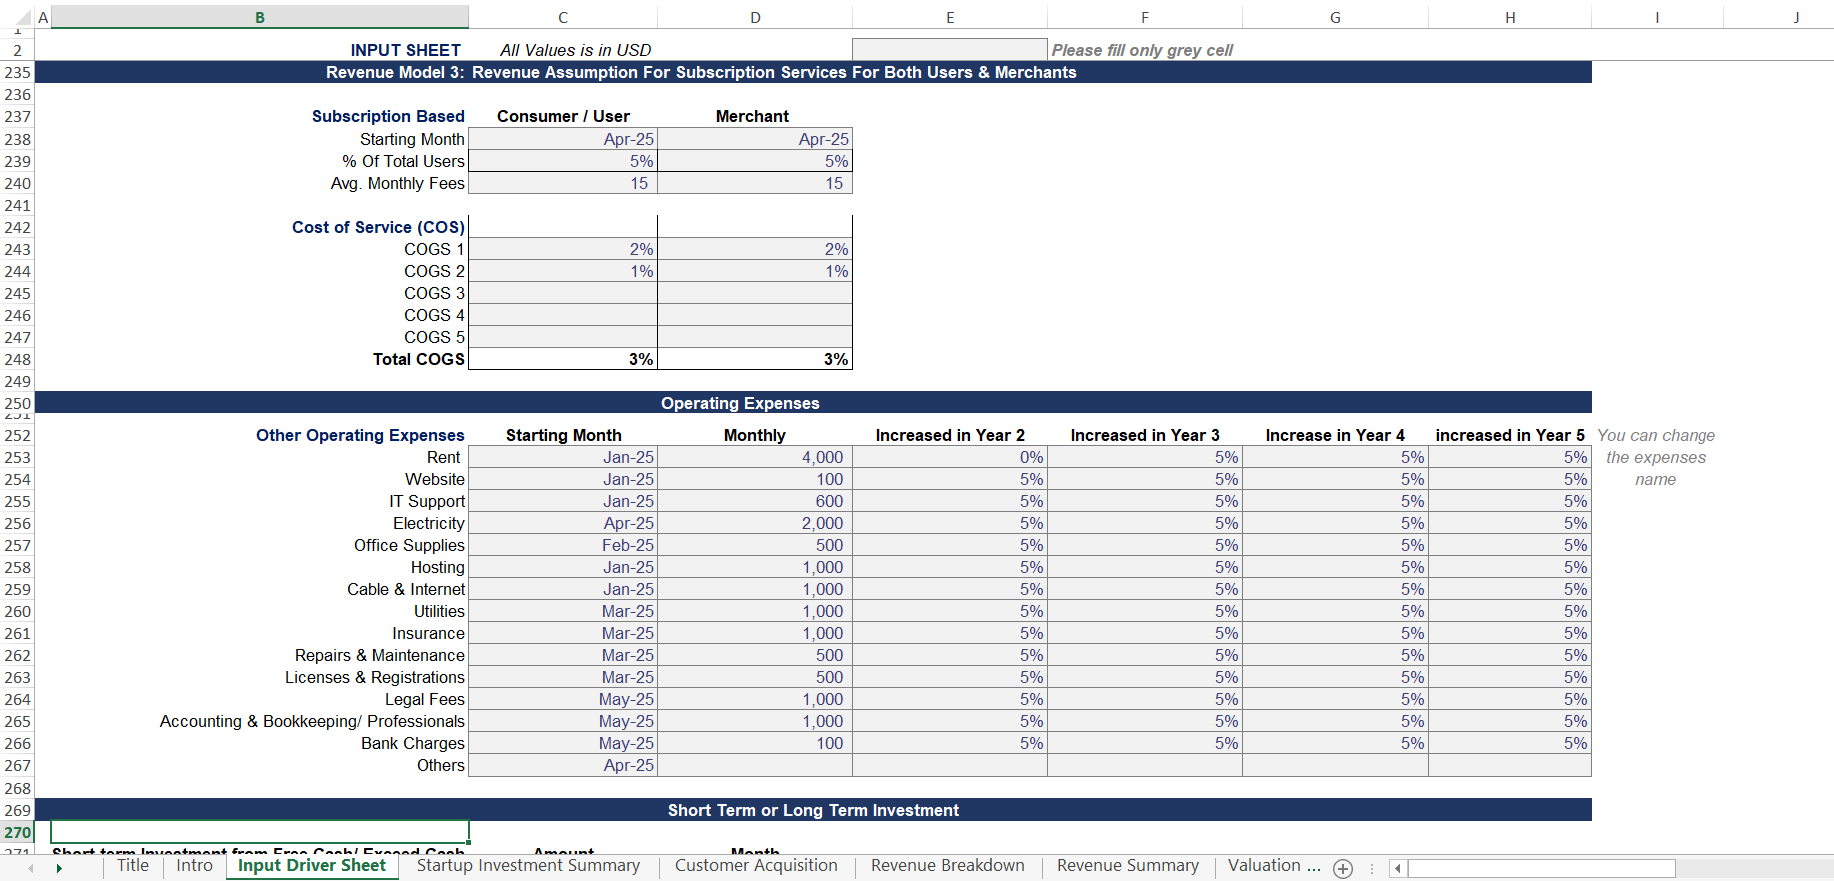Click Website starting month Jan-25

tap(563, 479)
